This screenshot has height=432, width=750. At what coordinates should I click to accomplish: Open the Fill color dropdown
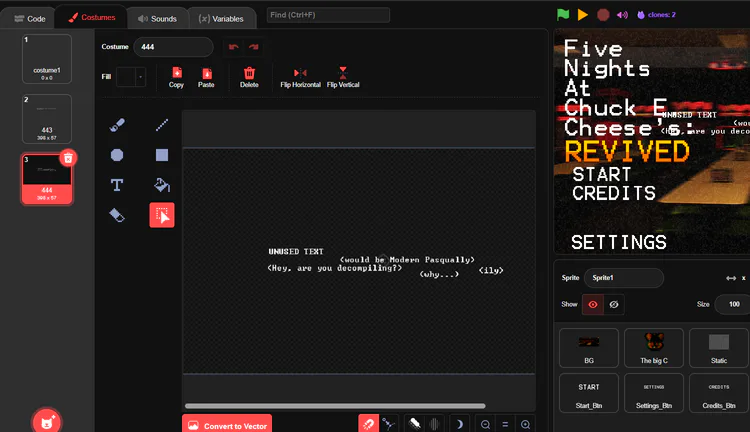tap(131, 77)
